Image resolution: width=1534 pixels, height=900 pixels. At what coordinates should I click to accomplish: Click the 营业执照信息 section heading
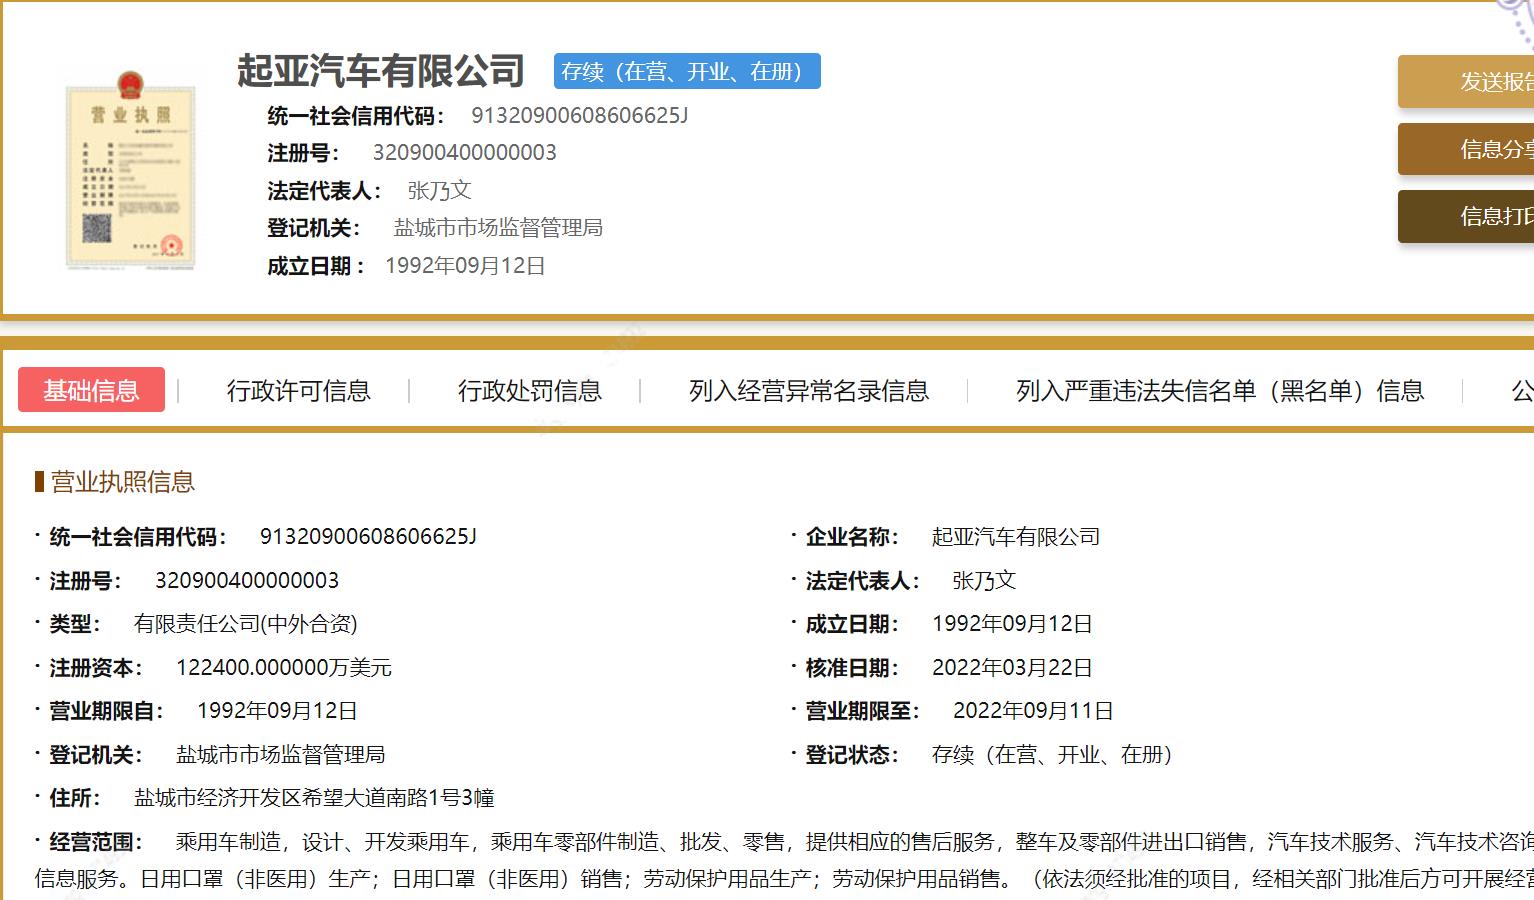(x=122, y=482)
